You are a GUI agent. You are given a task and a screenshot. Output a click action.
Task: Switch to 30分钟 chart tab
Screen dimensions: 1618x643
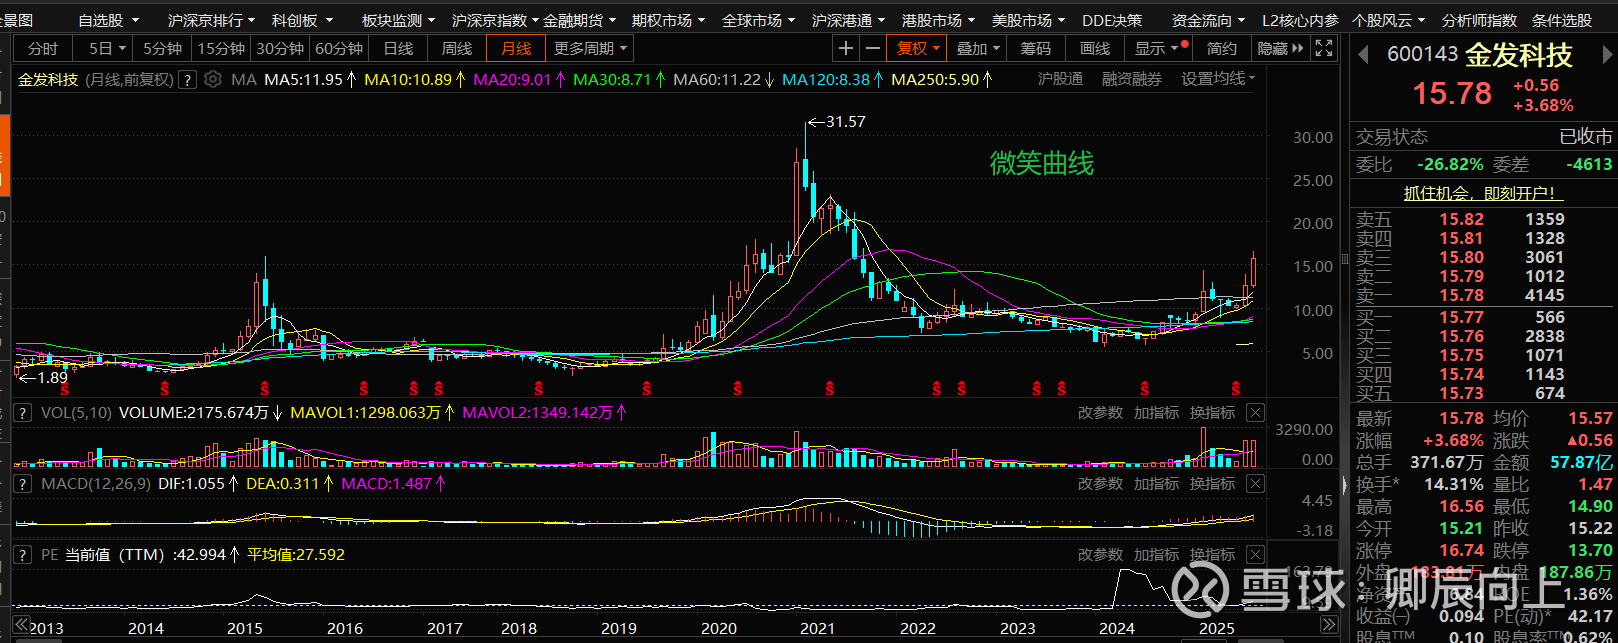pyautogui.click(x=280, y=48)
